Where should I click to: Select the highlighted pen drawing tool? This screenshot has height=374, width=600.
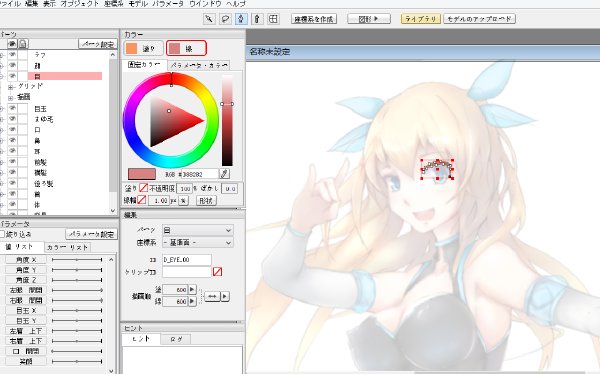click(241, 18)
